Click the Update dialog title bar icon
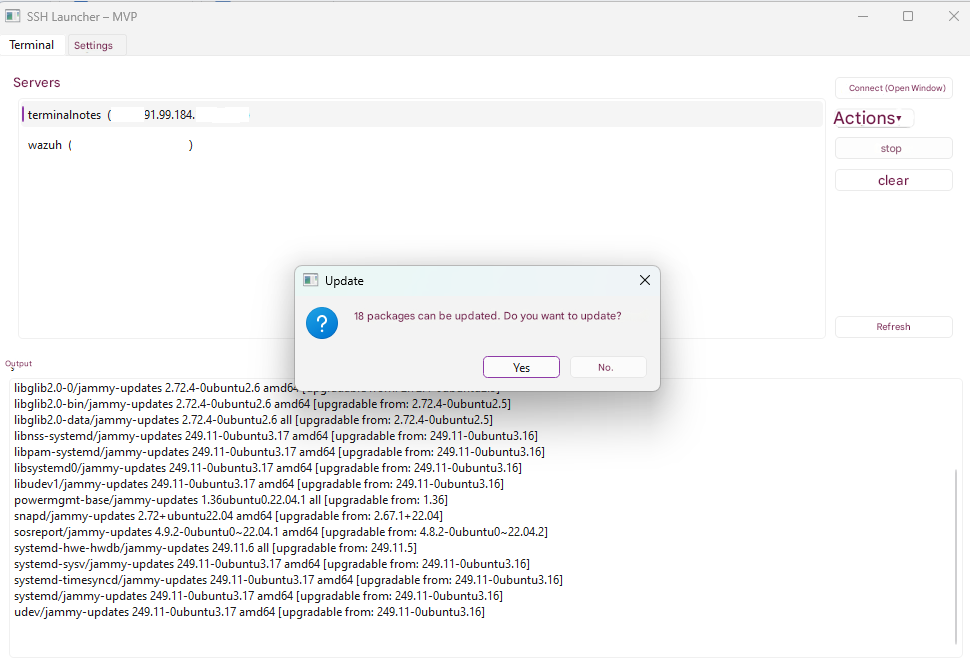This screenshot has height=662, width=970. (x=311, y=281)
